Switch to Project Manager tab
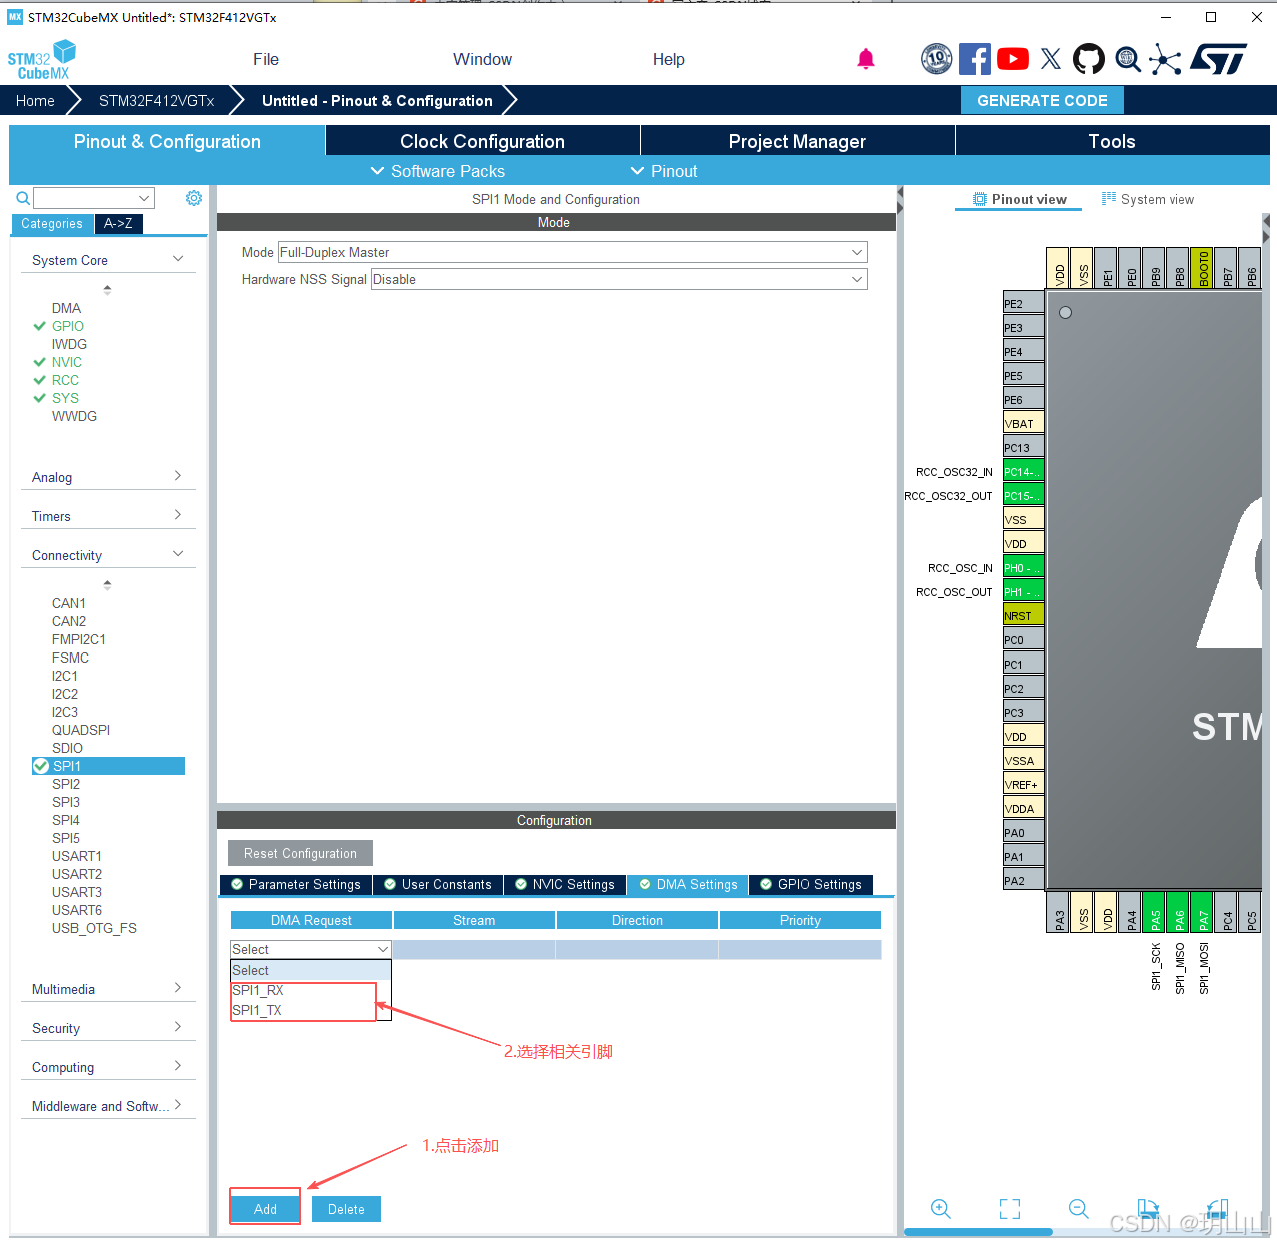This screenshot has height=1245, width=1277. (797, 141)
